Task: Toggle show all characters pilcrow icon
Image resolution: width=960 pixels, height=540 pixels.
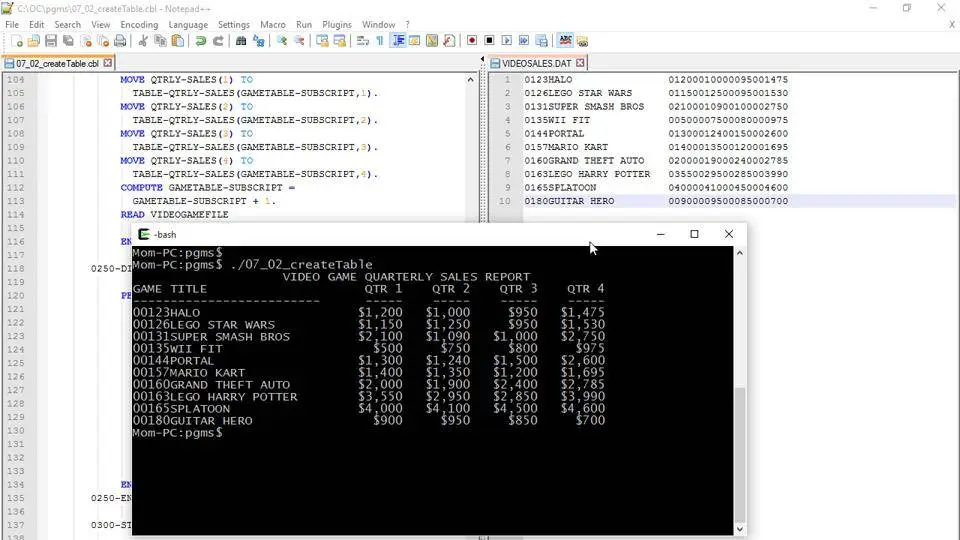Action: (x=380, y=41)
